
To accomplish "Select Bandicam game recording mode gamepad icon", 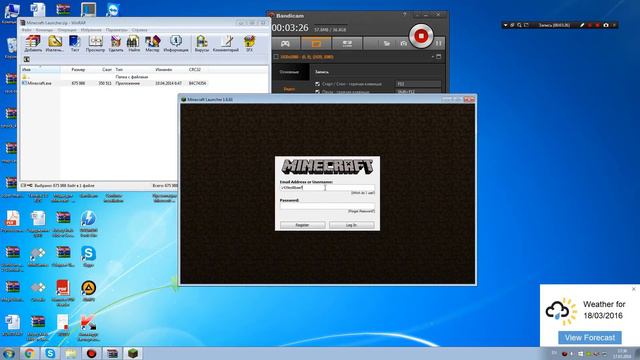I will click(285, 43).
